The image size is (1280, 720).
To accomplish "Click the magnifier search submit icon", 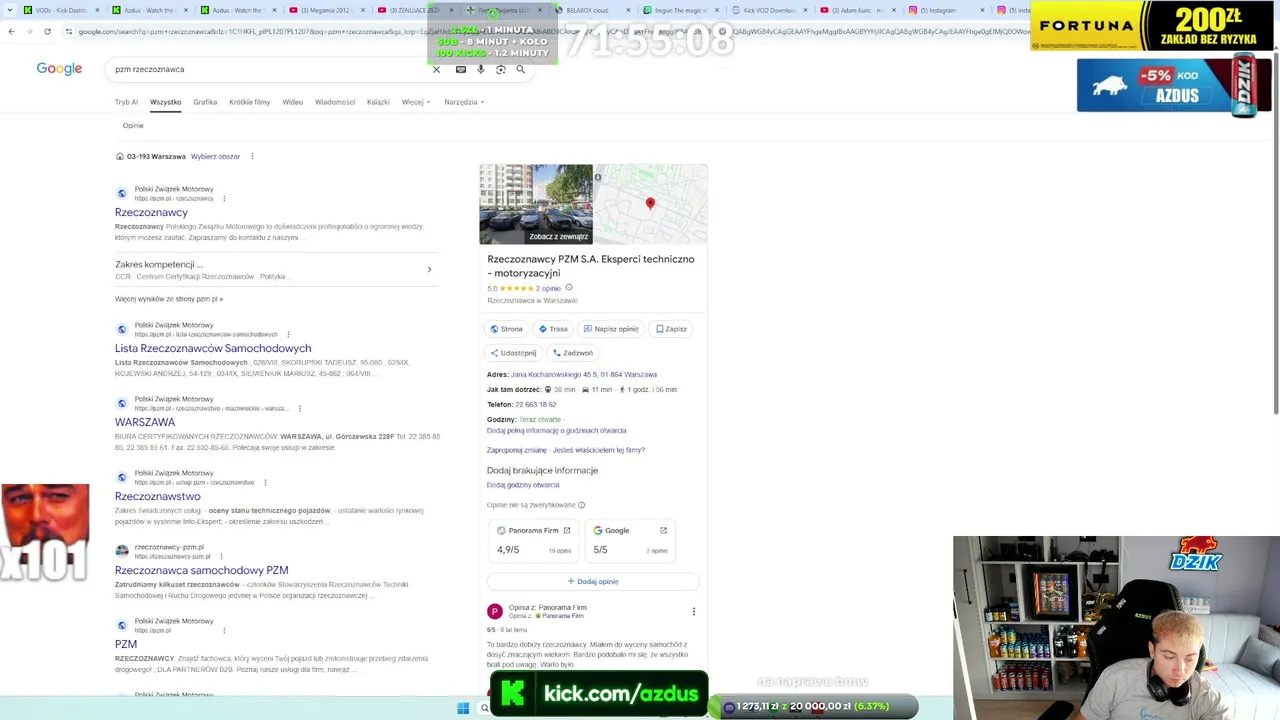I will [x=520, y=69].
